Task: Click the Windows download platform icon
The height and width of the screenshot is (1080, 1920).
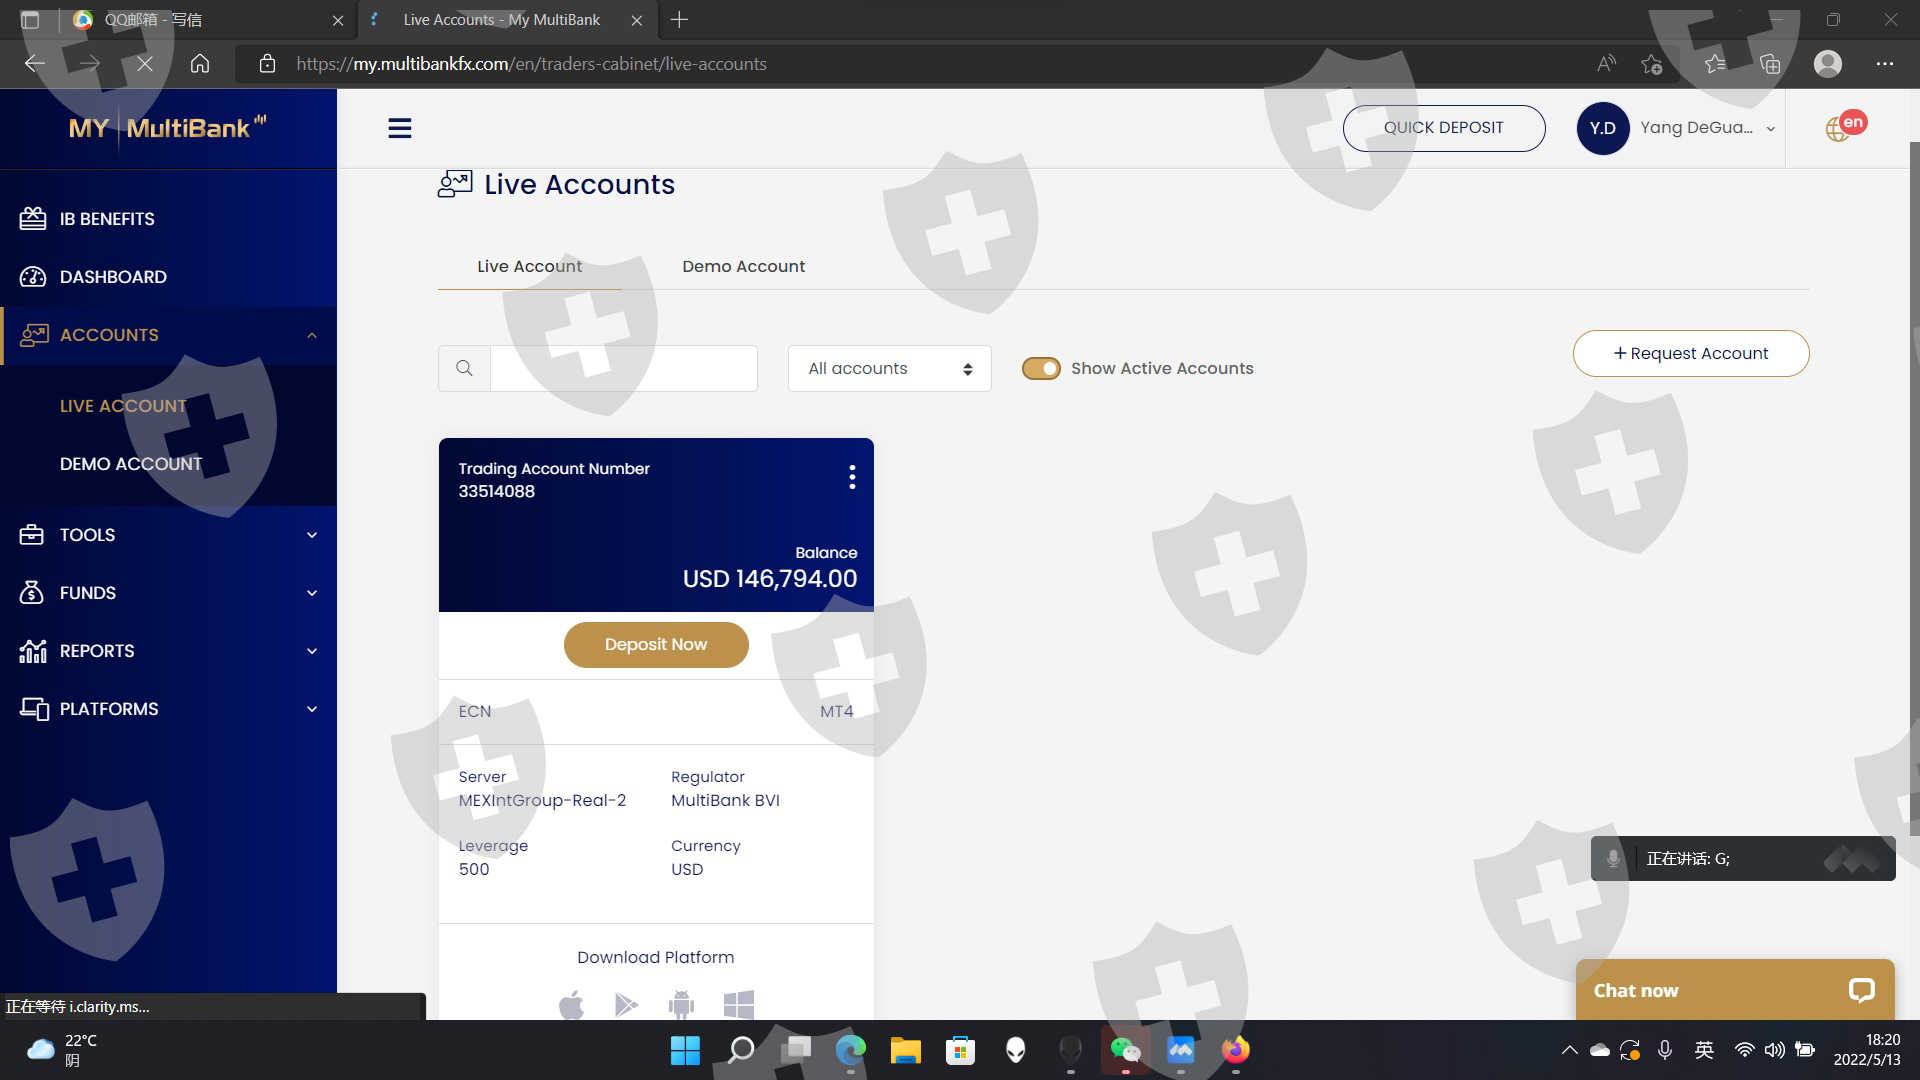Action: tap(738, 1003)
